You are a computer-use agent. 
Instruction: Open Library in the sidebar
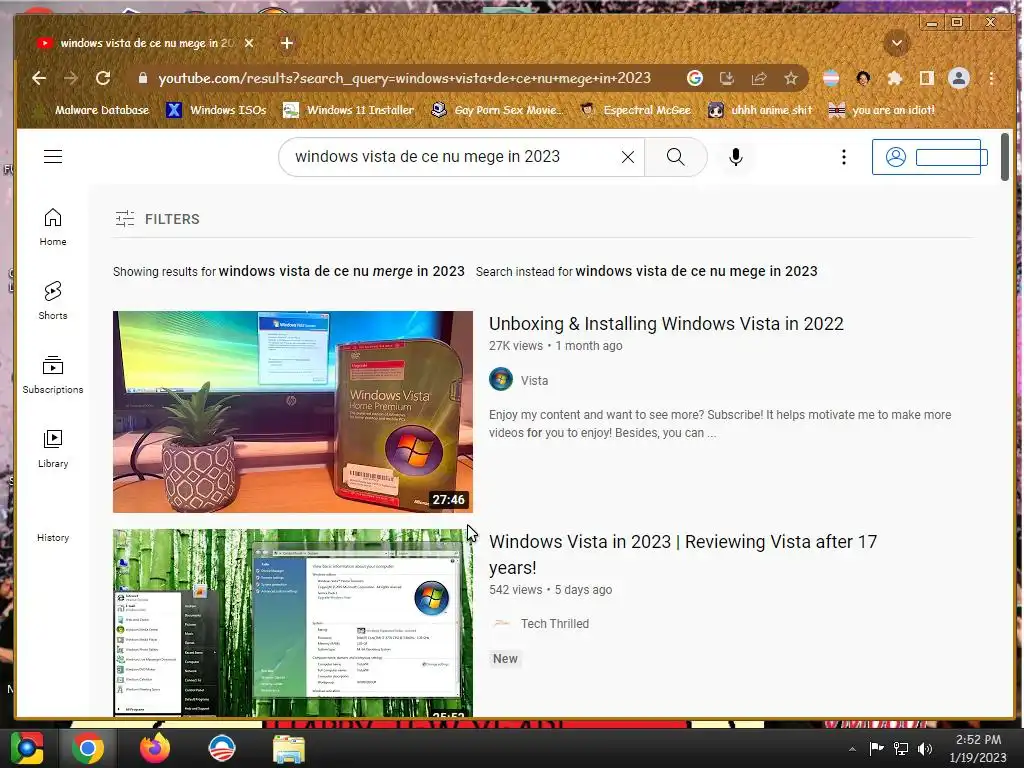coord(53,449)
